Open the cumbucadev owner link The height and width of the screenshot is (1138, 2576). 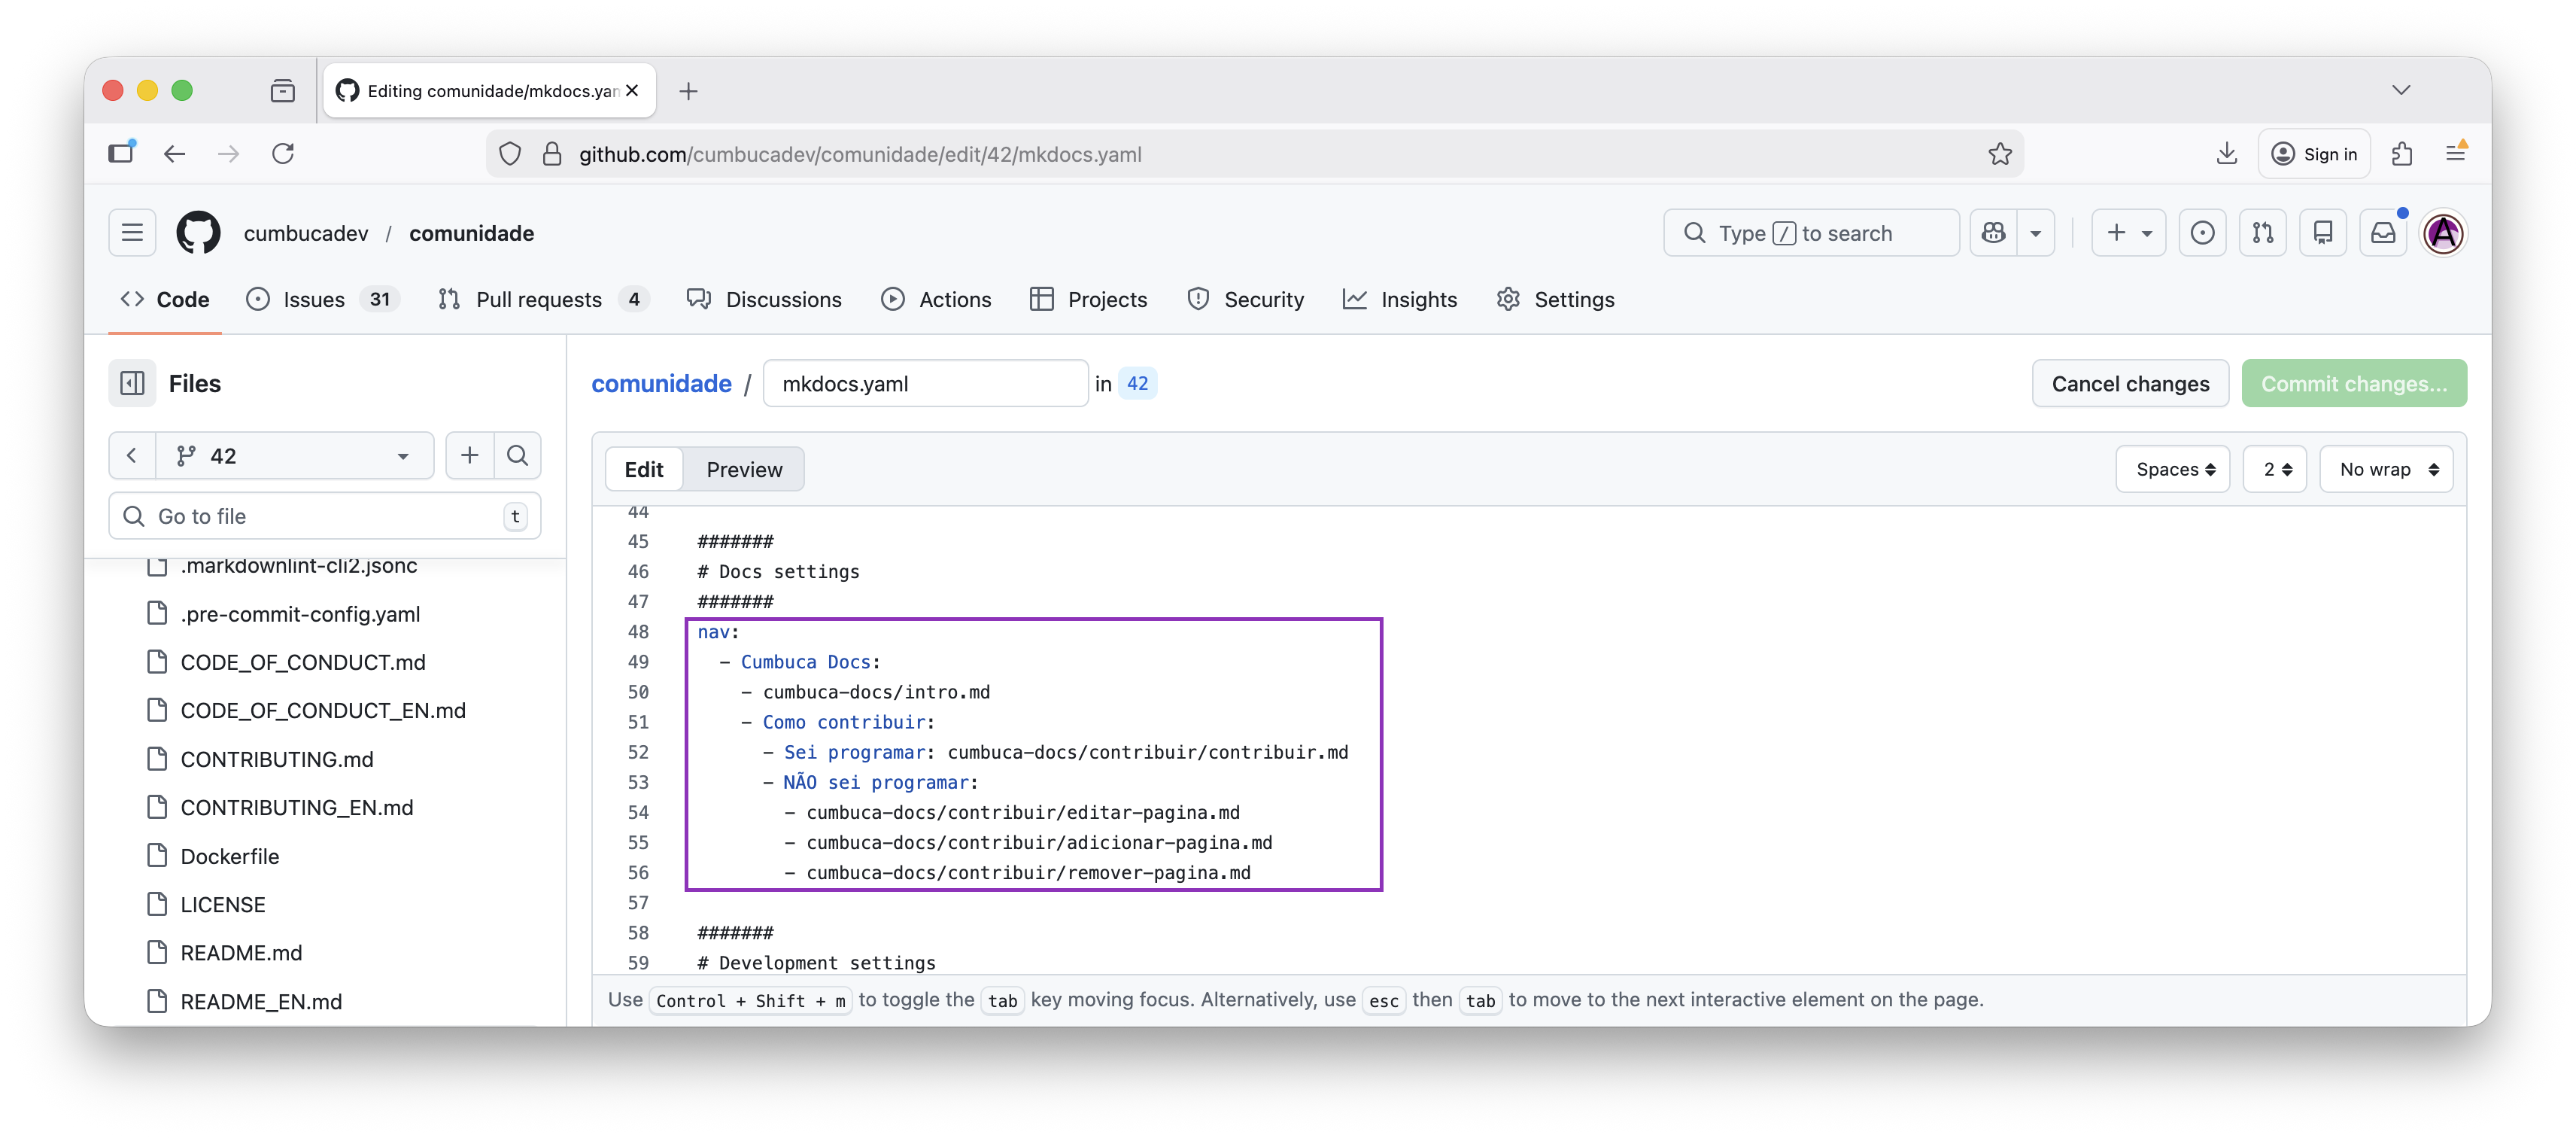306,233
